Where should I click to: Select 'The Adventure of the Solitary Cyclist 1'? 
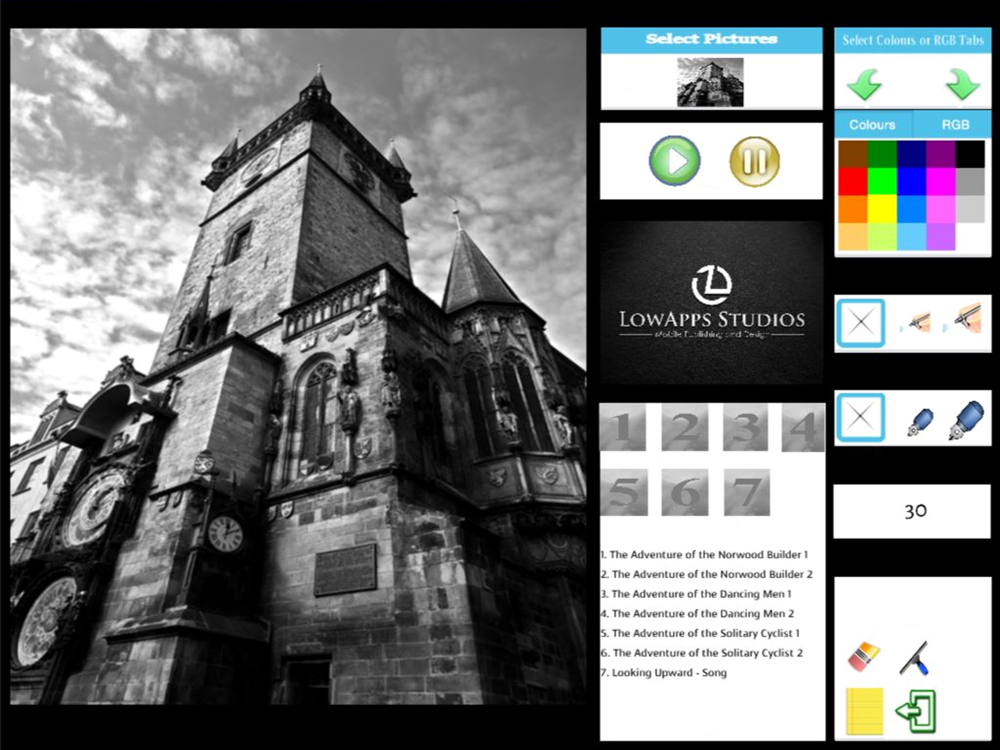(x=700, y=633)
